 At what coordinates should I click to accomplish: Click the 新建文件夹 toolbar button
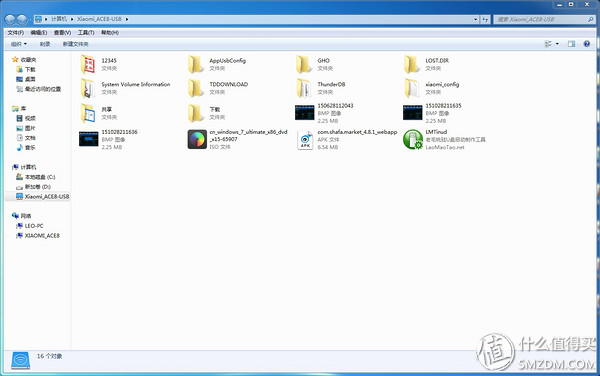(x=75, y=44)
